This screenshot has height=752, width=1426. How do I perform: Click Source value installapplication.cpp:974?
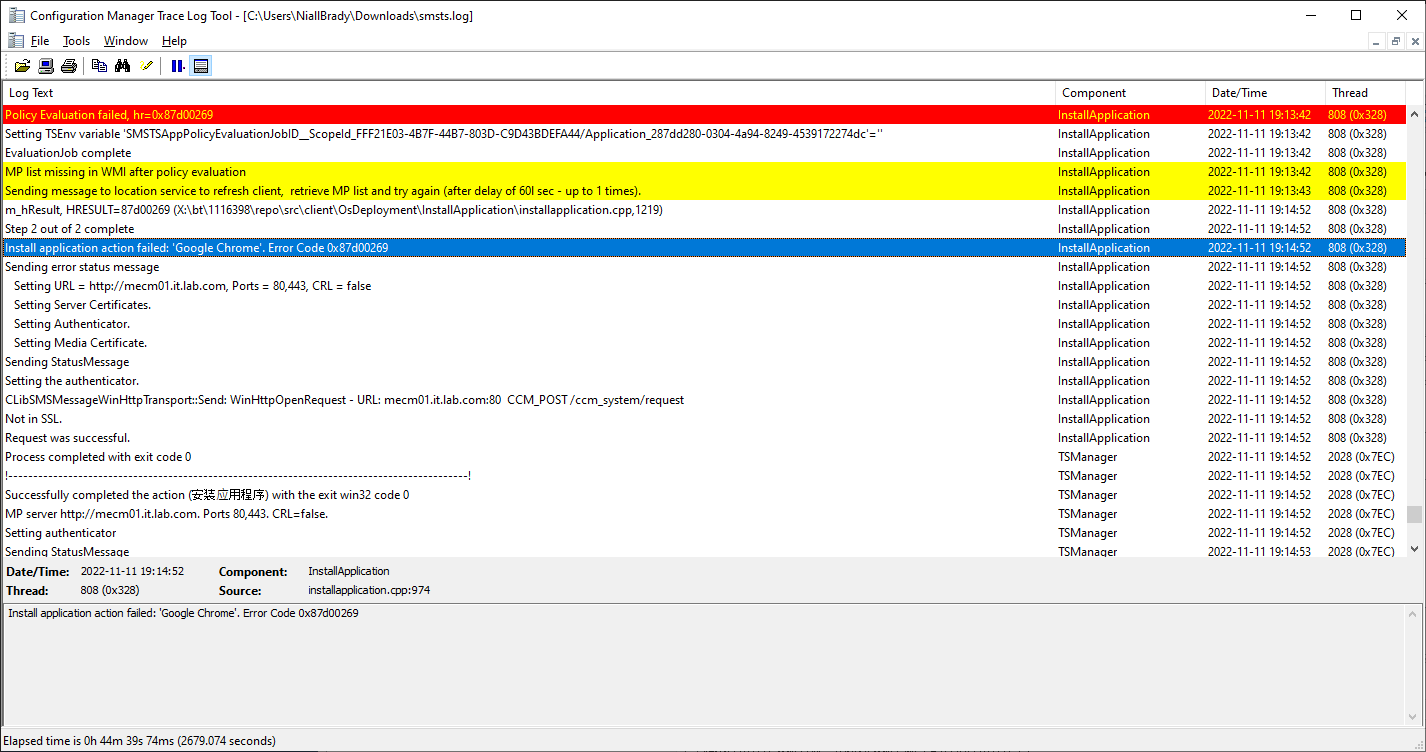pyautogui.click(x=369, y=591)
